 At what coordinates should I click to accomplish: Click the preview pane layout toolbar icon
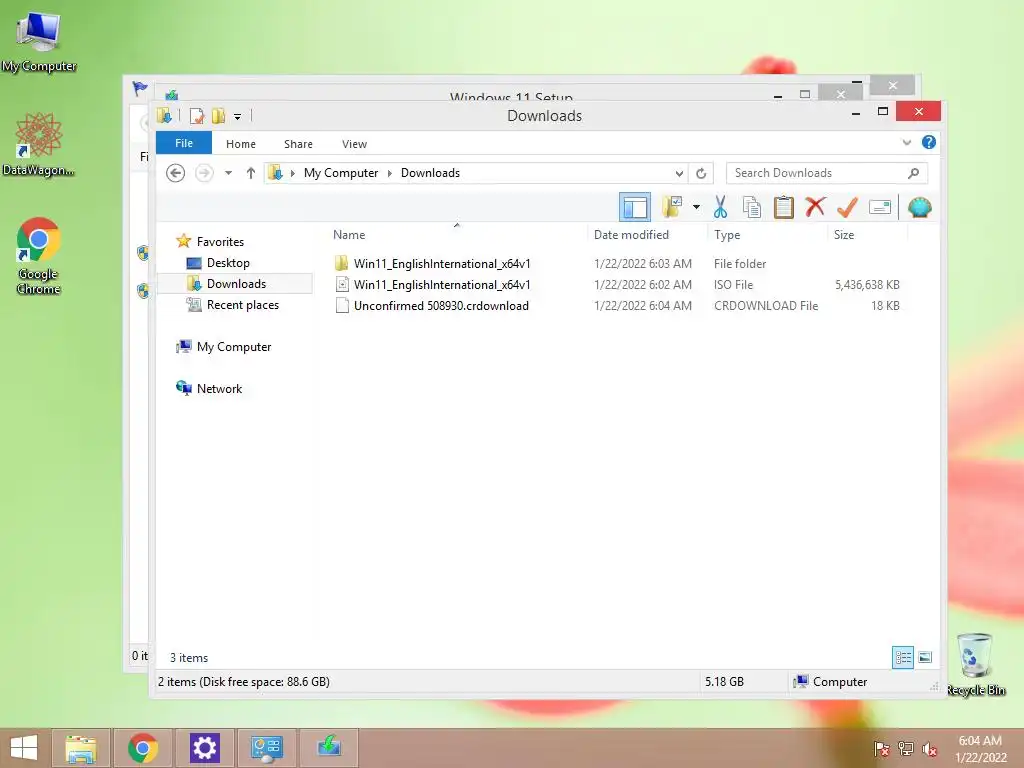[634, 208]
